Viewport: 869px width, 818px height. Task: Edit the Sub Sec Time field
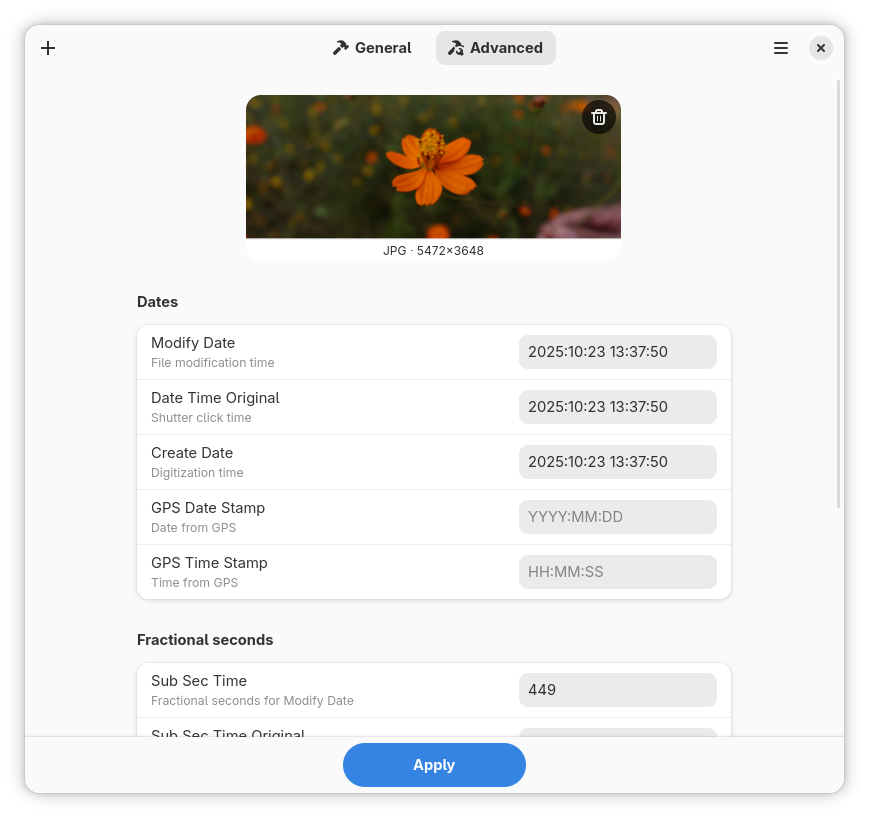click(617, 690)
